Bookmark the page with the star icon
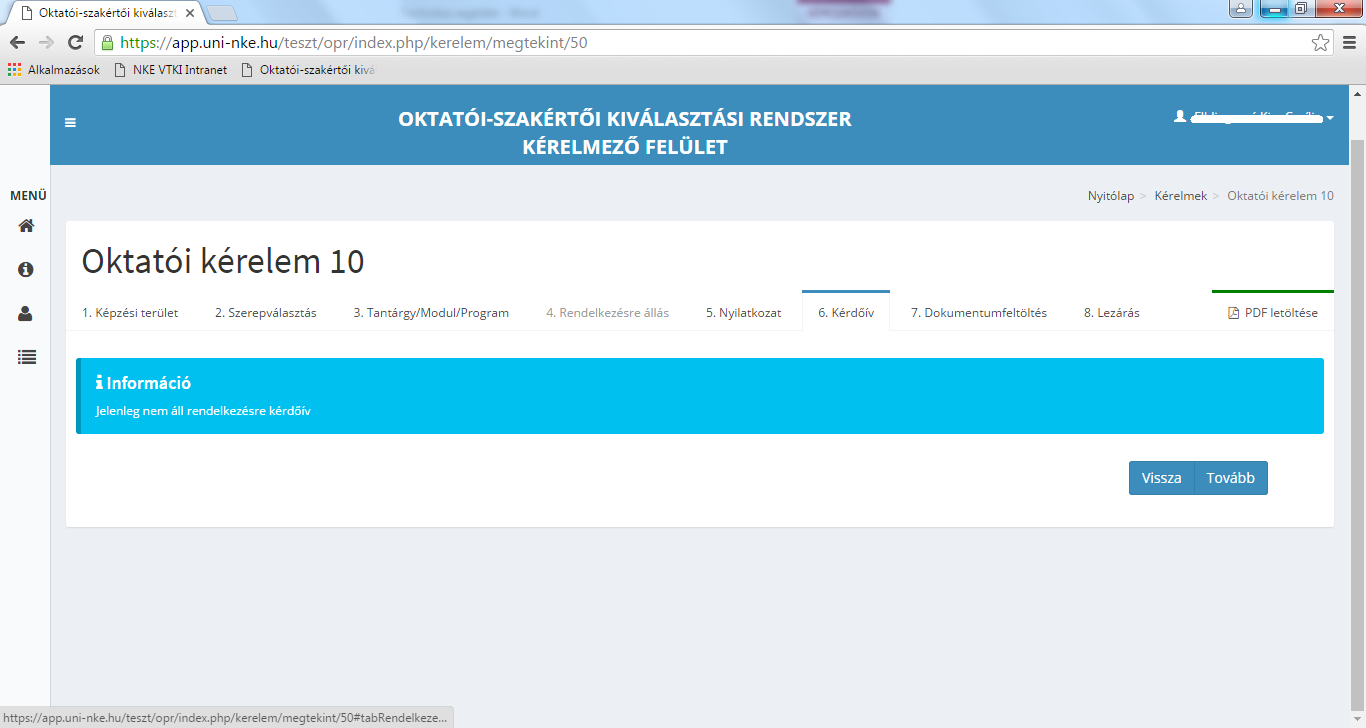 [x=1320, y=43]
